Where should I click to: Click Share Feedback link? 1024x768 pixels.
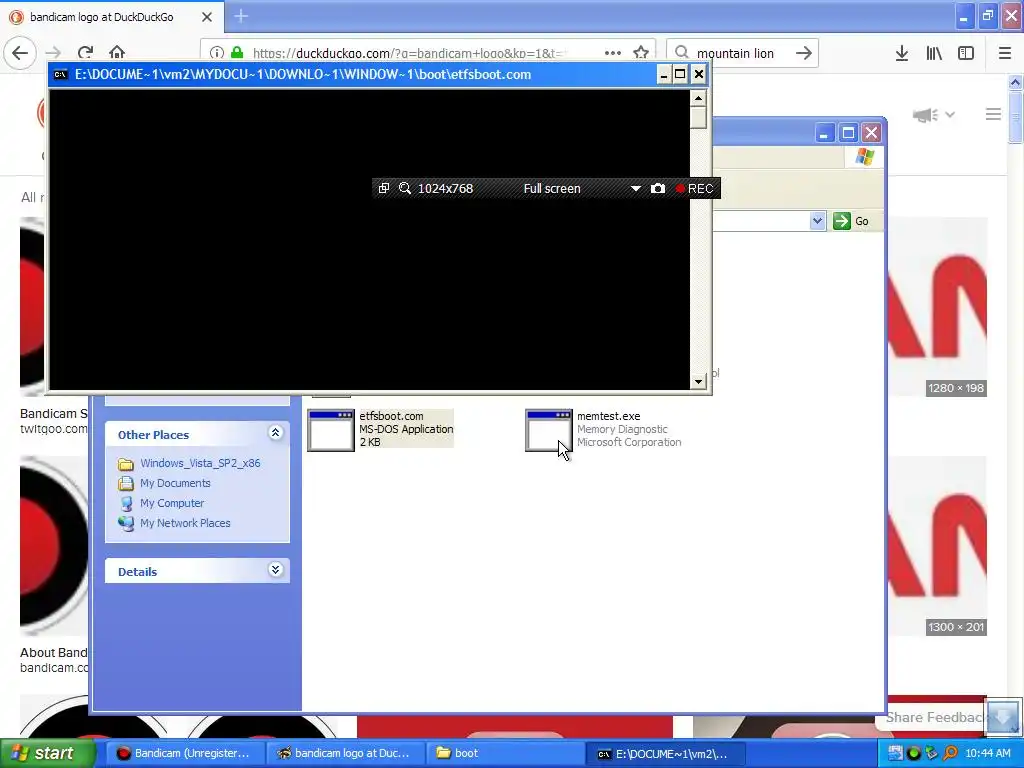(935, 717)
